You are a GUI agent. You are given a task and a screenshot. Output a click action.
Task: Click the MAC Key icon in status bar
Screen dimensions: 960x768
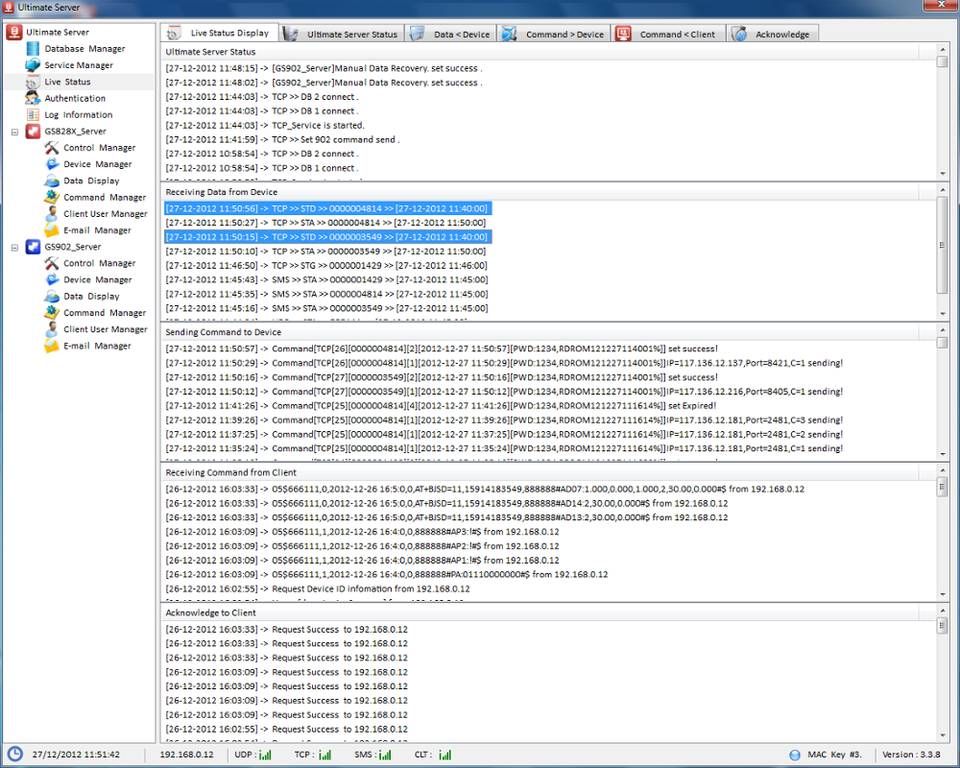point(795,755)
